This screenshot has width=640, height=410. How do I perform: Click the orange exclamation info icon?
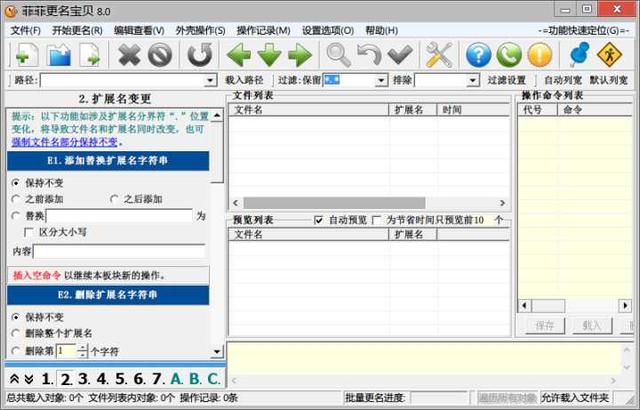[x=540, y=55]
